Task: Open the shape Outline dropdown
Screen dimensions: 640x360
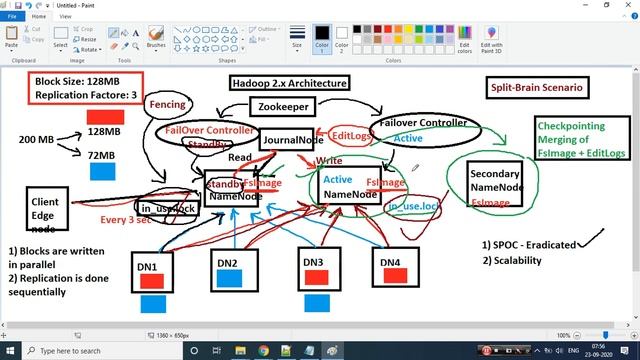Action: (x=264, y=29)
